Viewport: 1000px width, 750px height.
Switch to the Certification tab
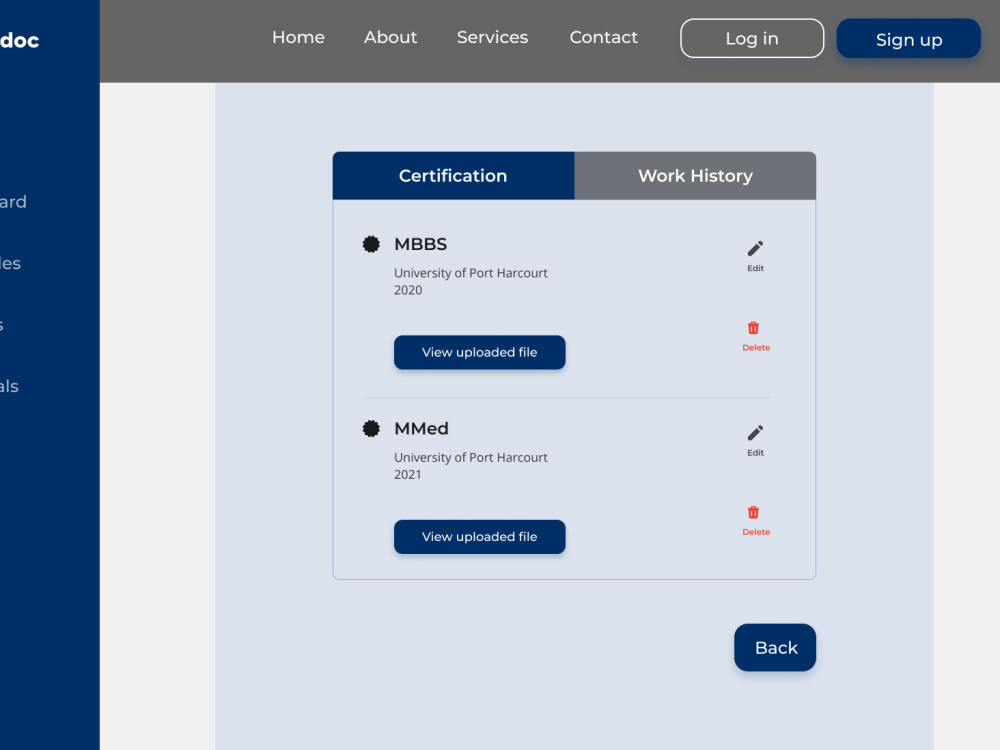tap(453, 175)
